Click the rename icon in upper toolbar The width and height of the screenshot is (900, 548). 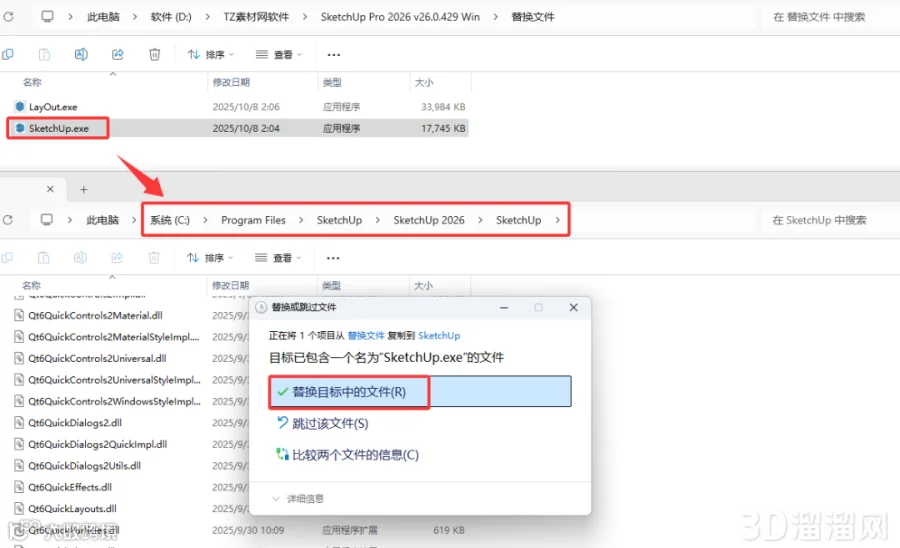point(81,55)
